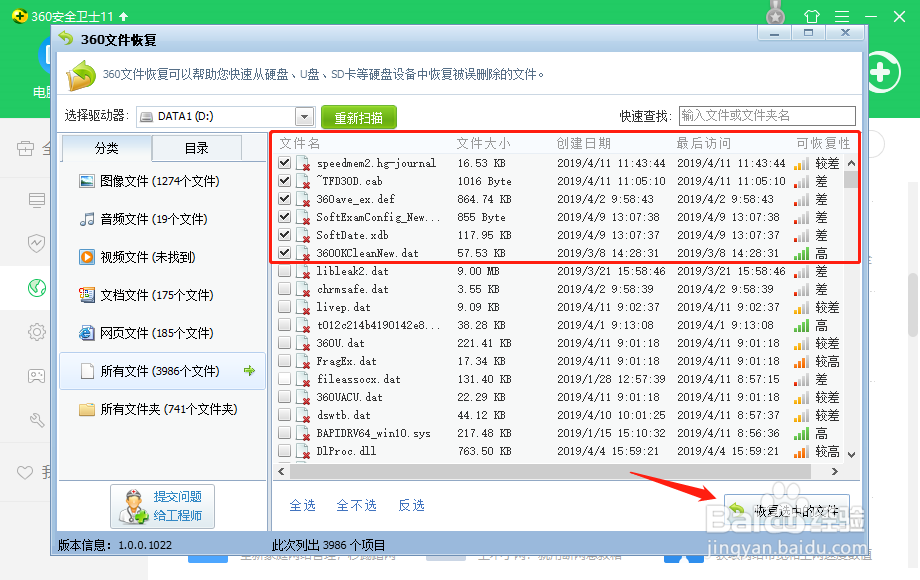Click the 重新扫描 rescan button
The height and width of the screenshot is (580, 920).
pos(359,117)
